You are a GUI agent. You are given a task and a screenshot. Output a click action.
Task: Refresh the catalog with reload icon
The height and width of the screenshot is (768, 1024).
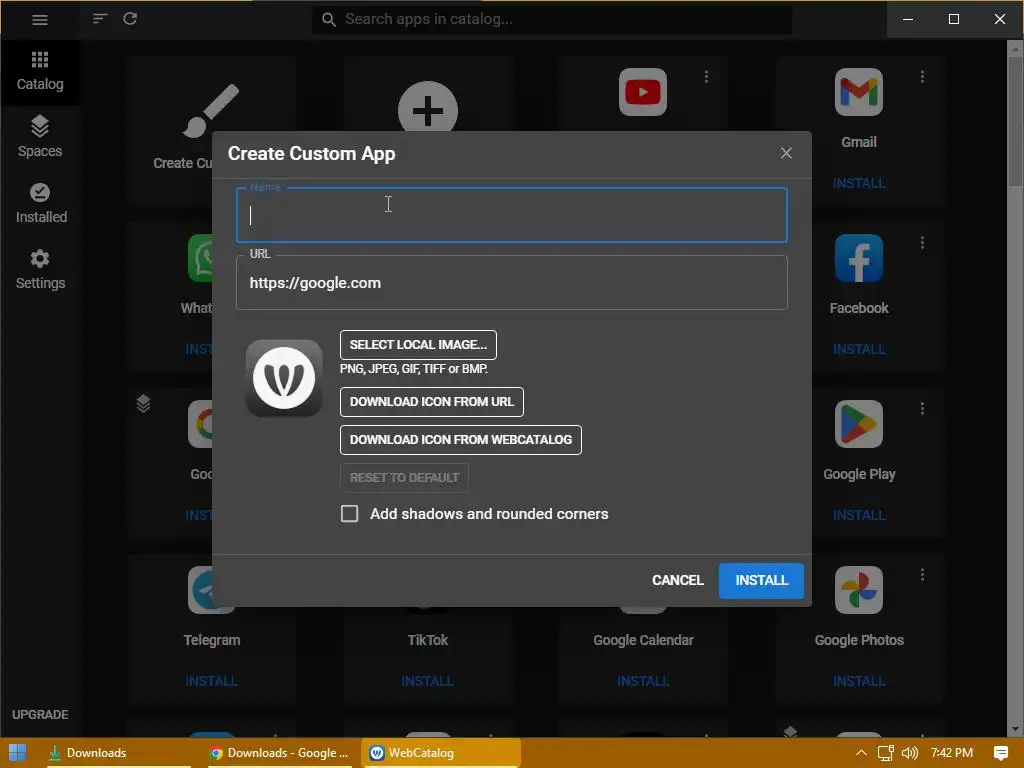coord(130,19)
